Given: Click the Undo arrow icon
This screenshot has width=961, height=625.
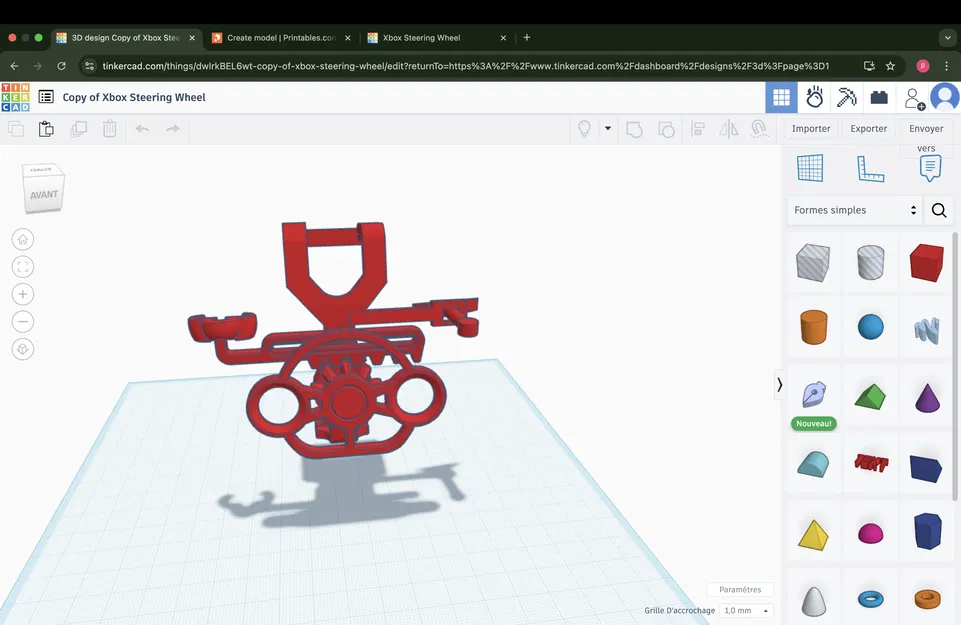Looking at the screenshot, I should [140, 128].
